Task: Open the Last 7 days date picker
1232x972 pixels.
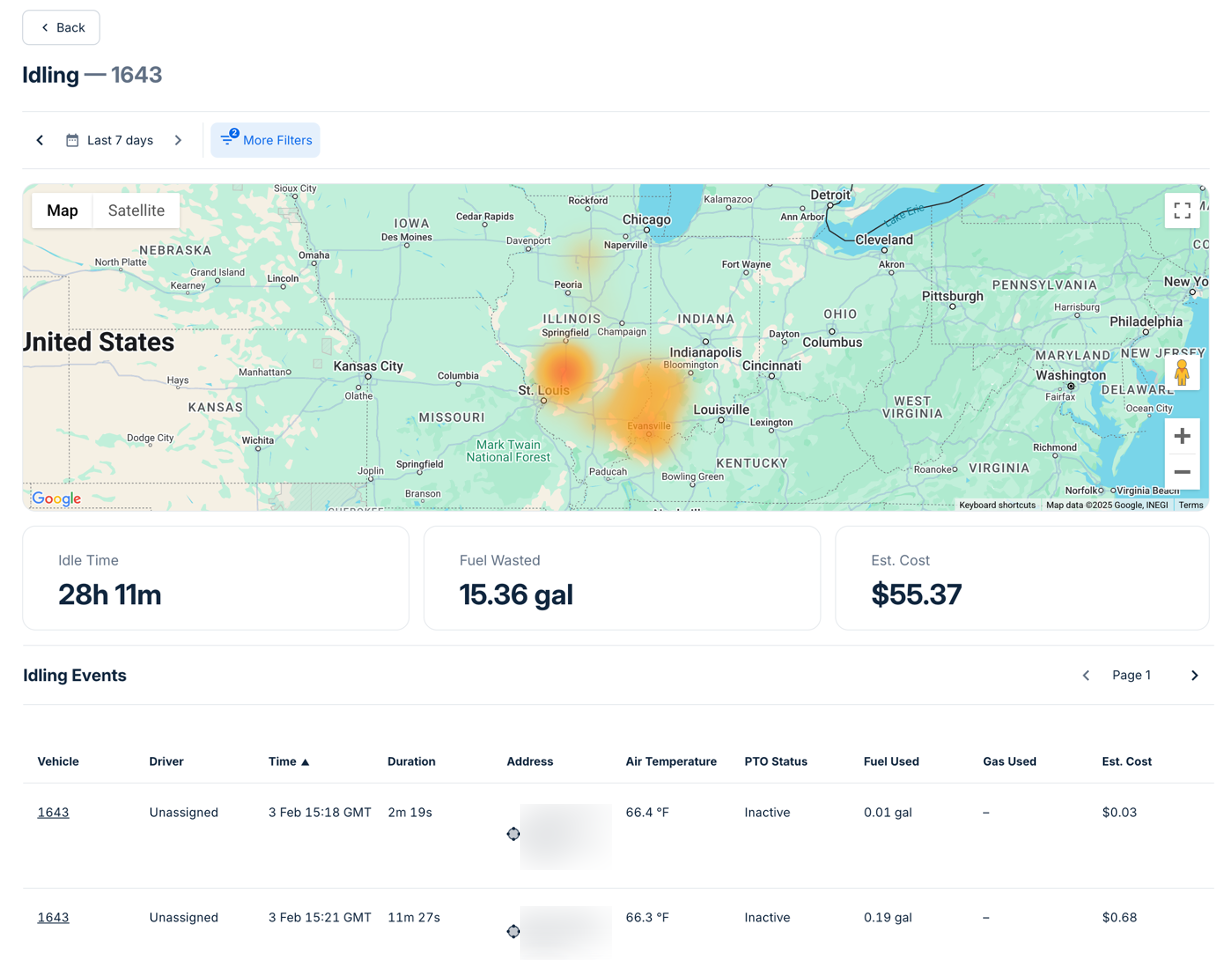Action: (x=110, y=140)
